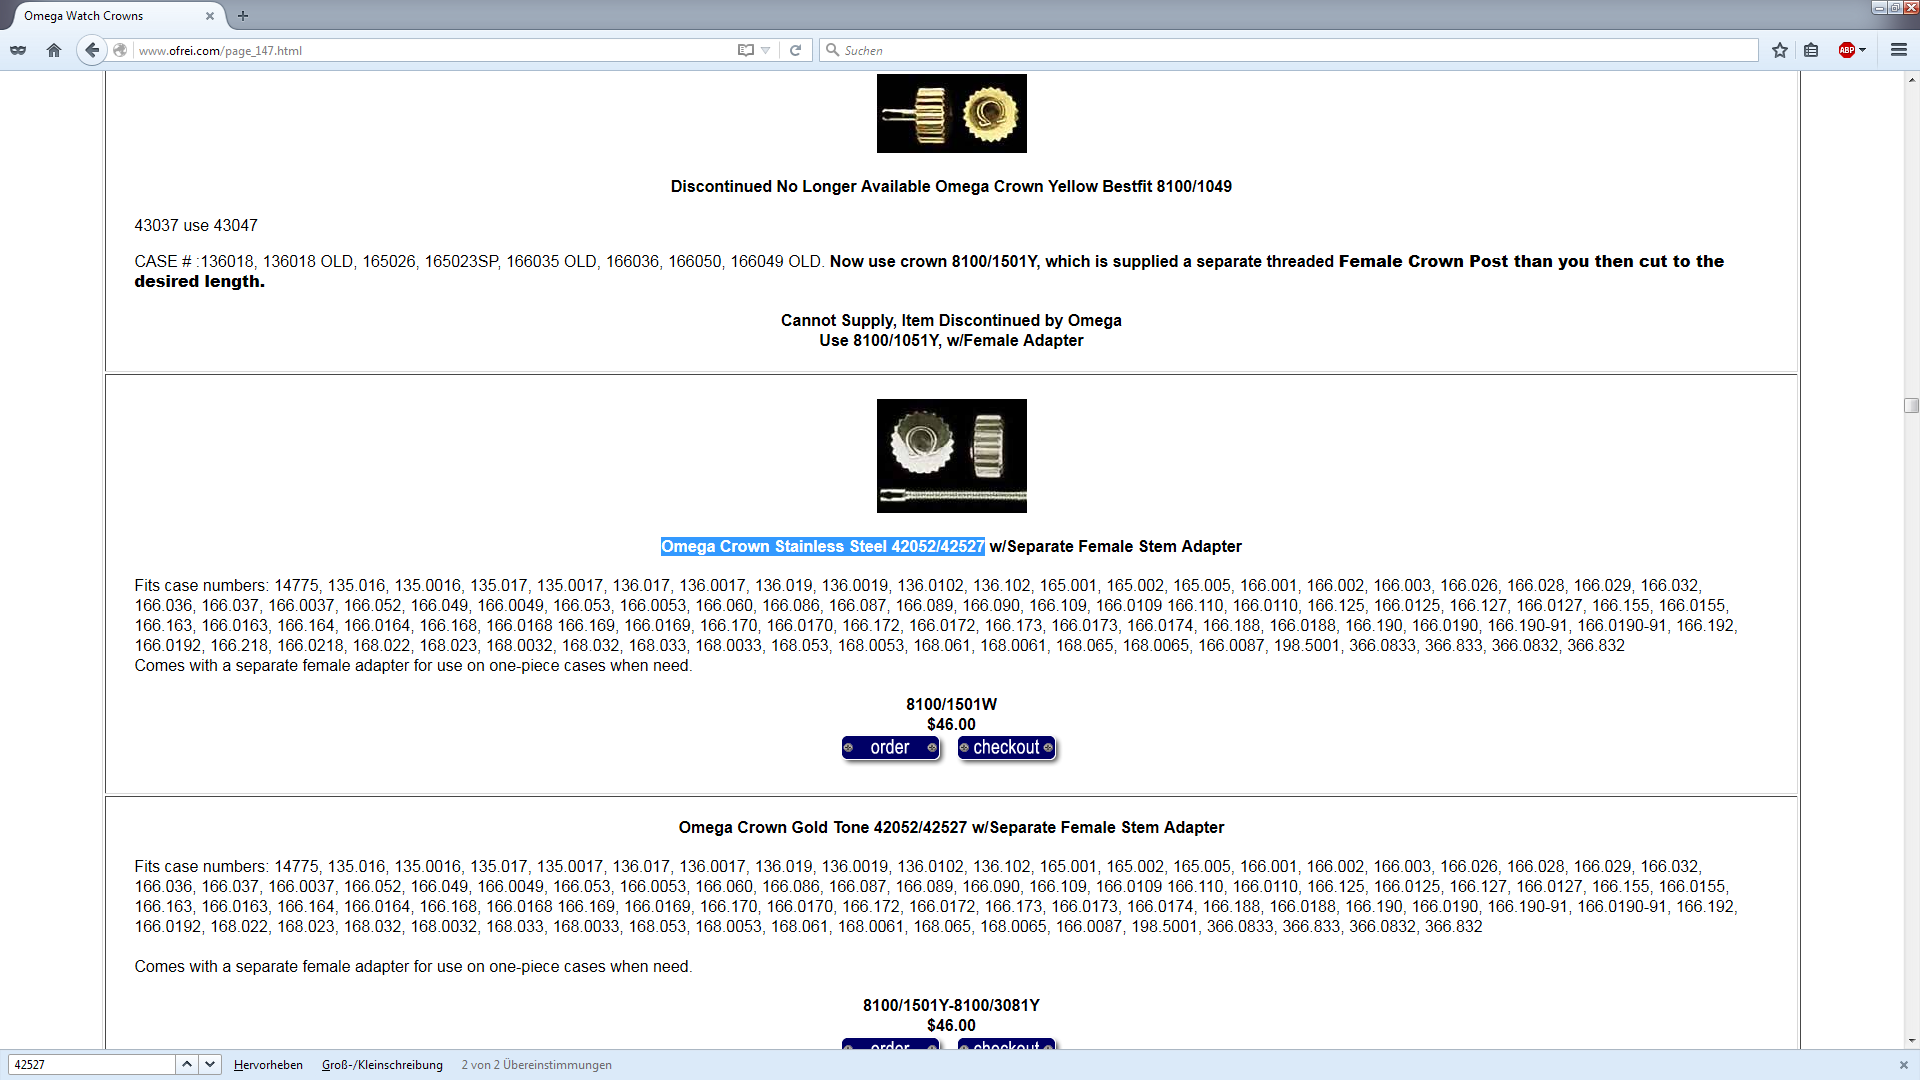Click order button for 8100/1501W crown
The width and height of the screenshot is (1920, 1080).
(x=890, y=748)
